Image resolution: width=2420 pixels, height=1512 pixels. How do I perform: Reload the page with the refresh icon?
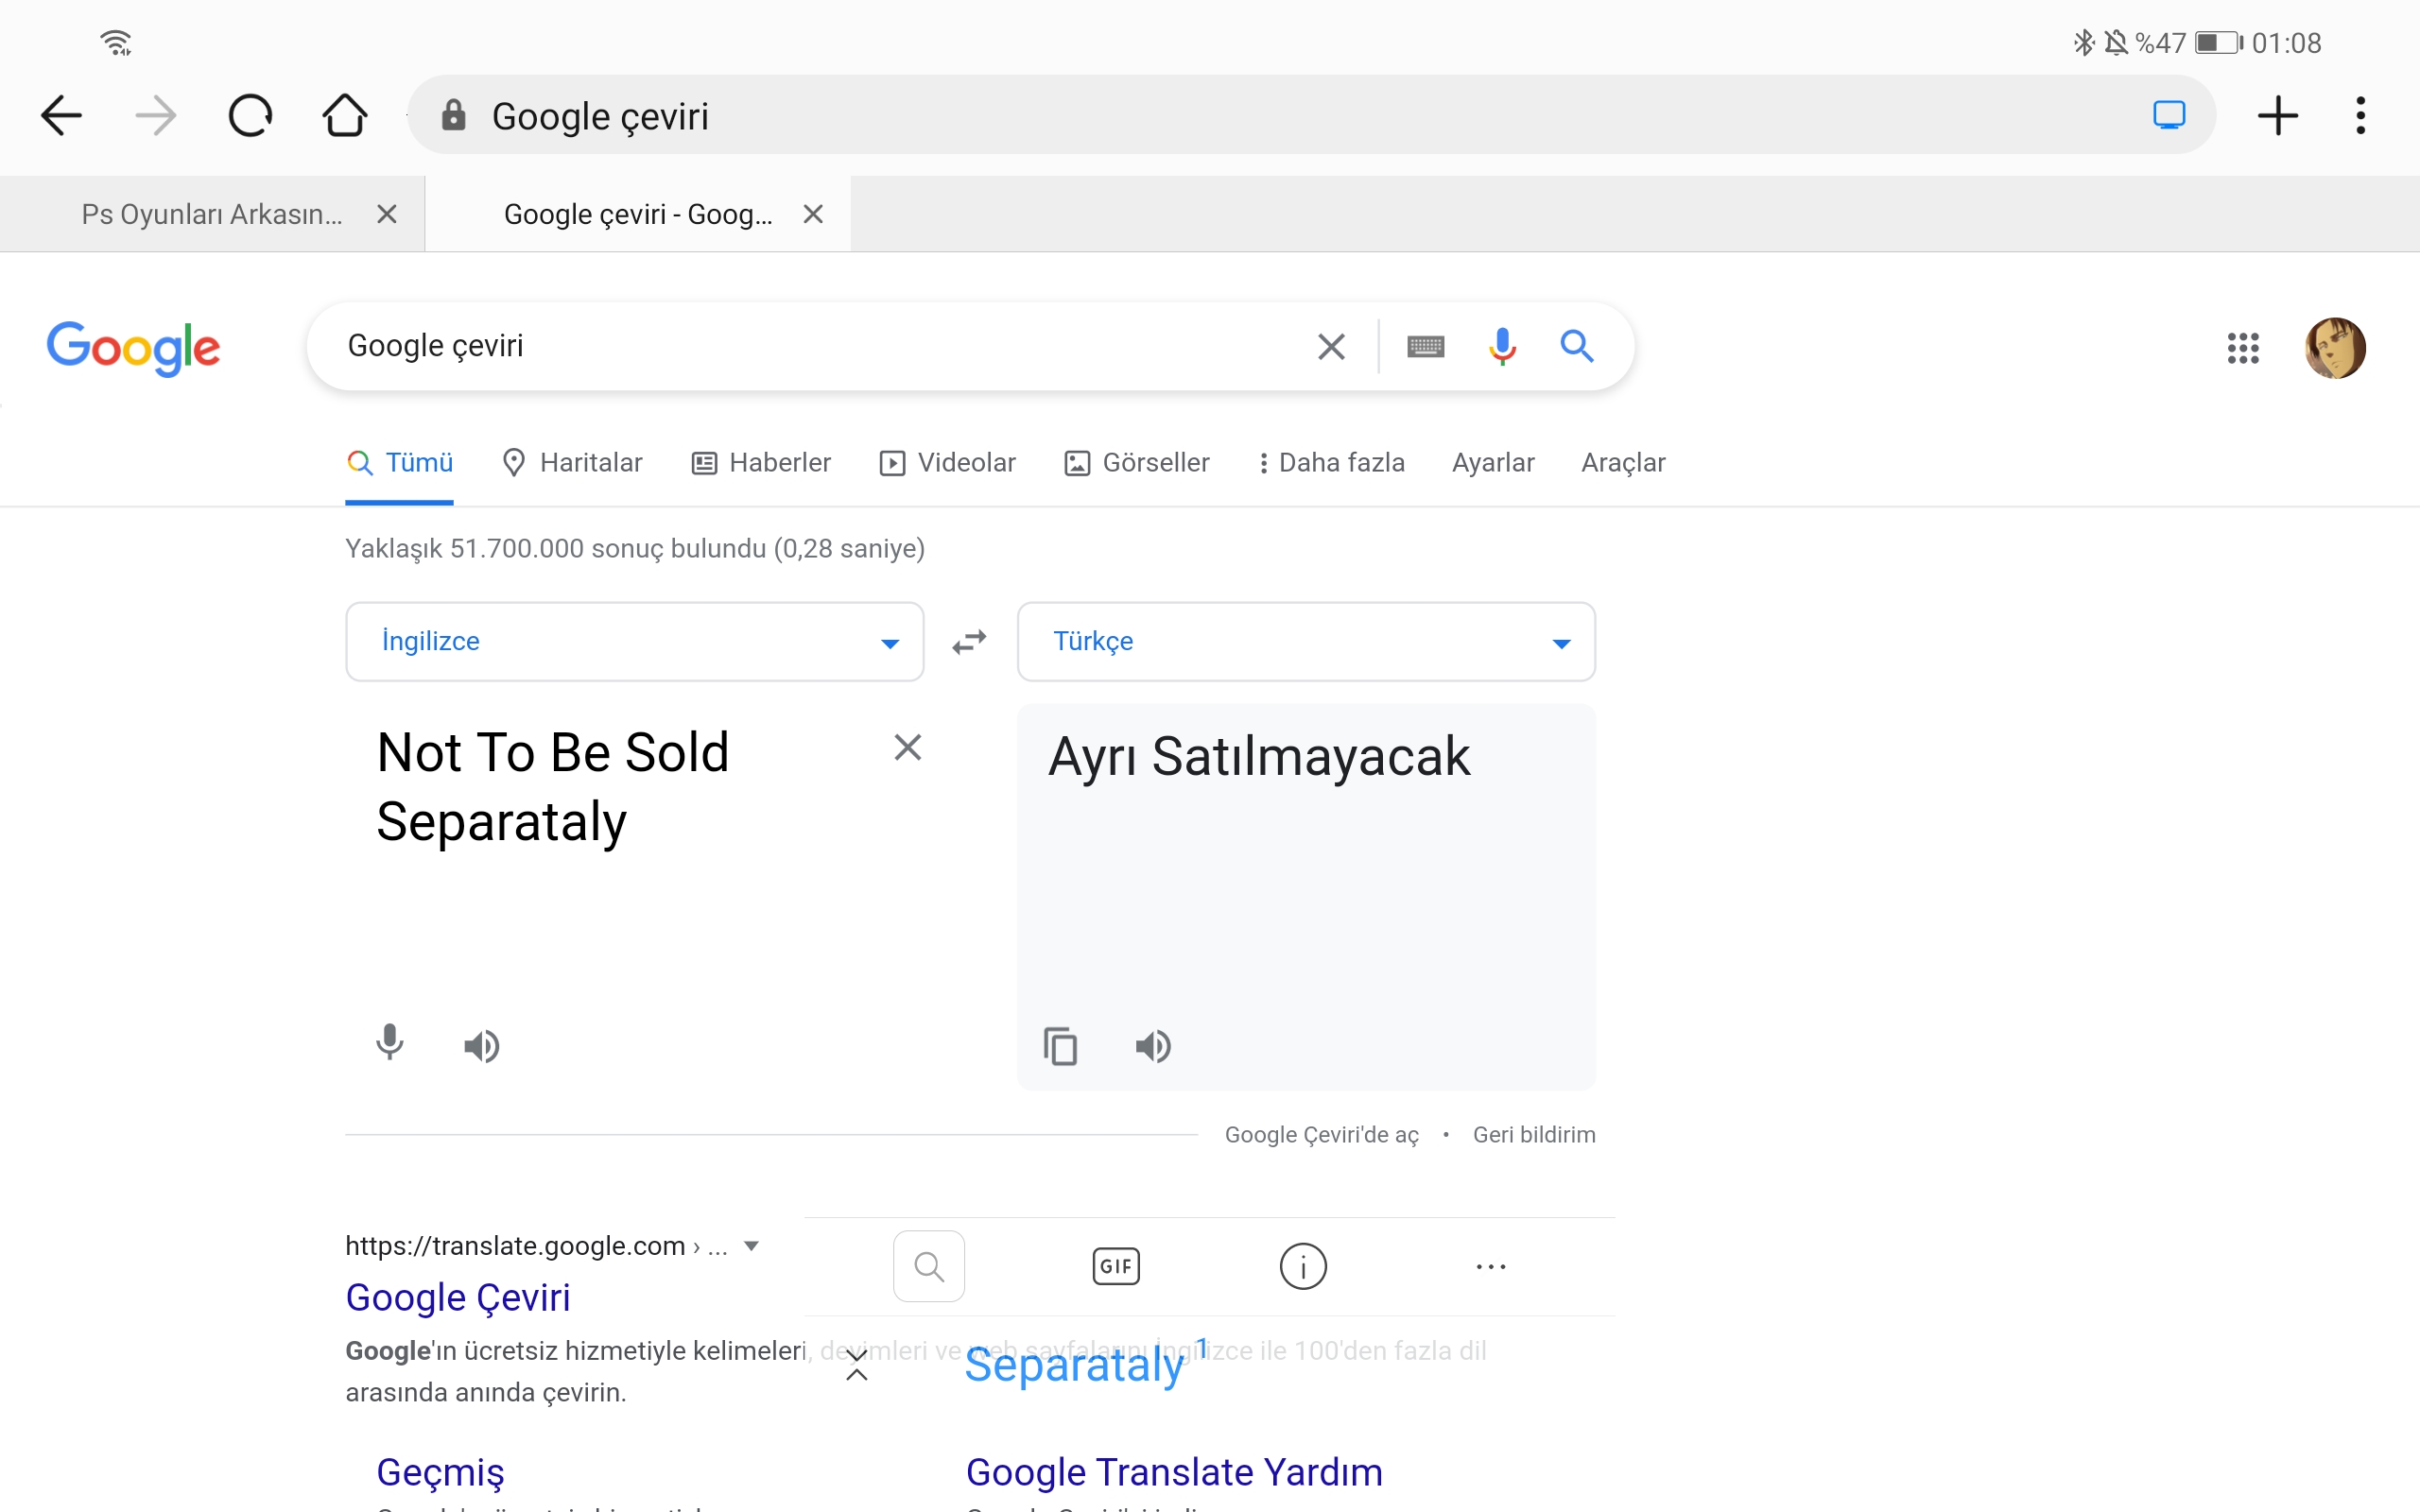250,116
